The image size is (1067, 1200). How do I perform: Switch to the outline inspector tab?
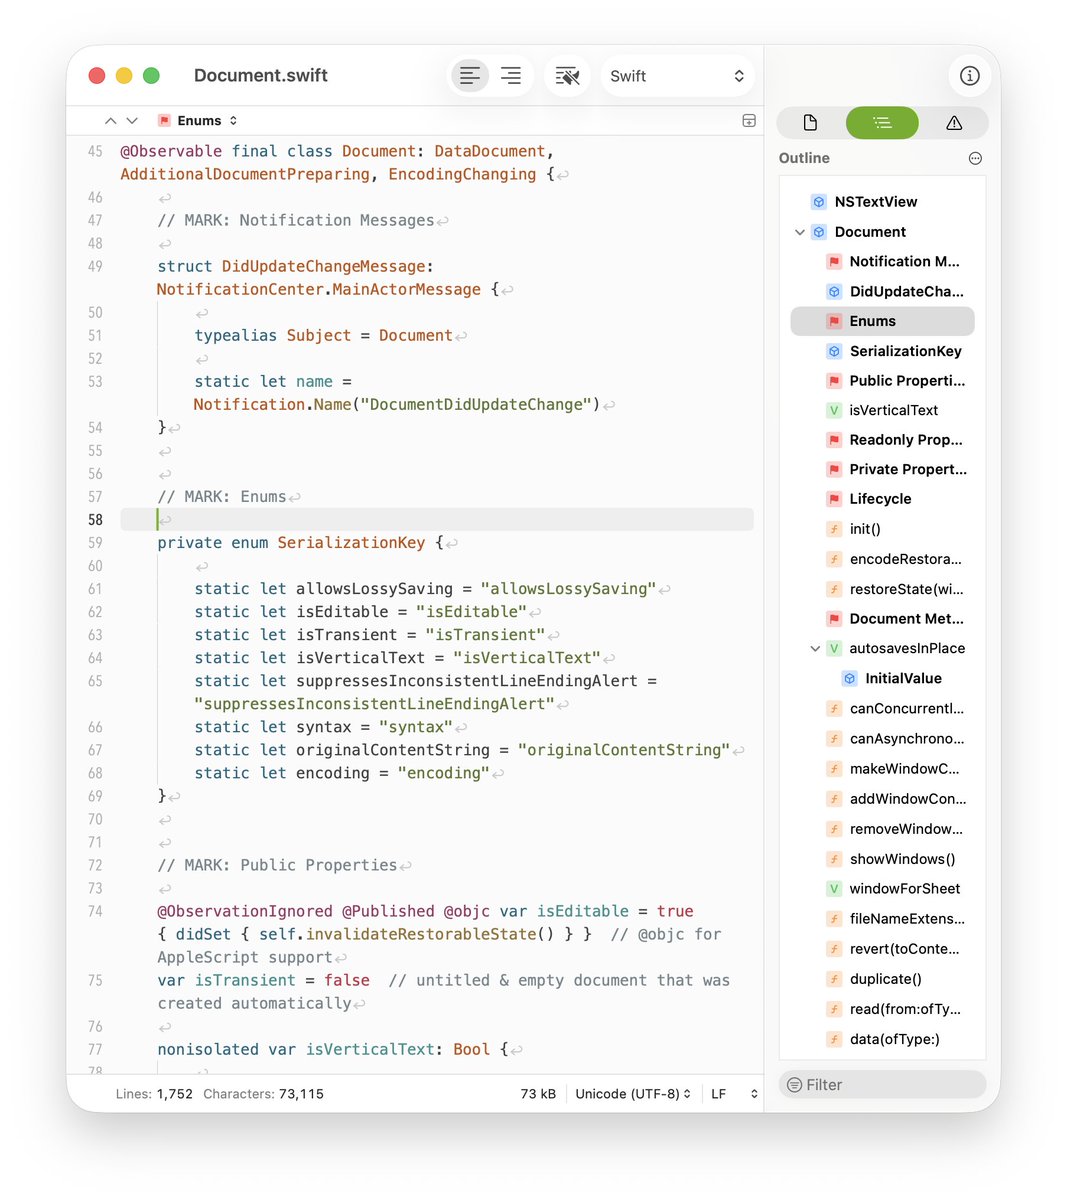pos(882,123)
